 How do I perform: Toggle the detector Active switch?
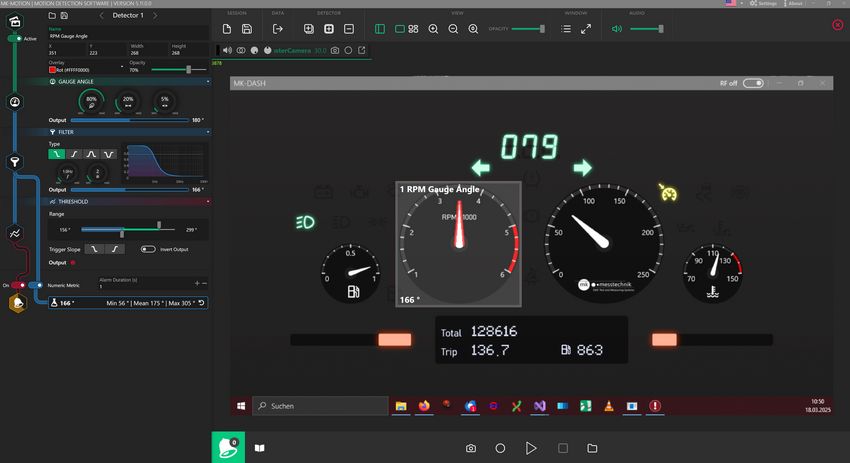pyautogui.click(x=15, y=38)
